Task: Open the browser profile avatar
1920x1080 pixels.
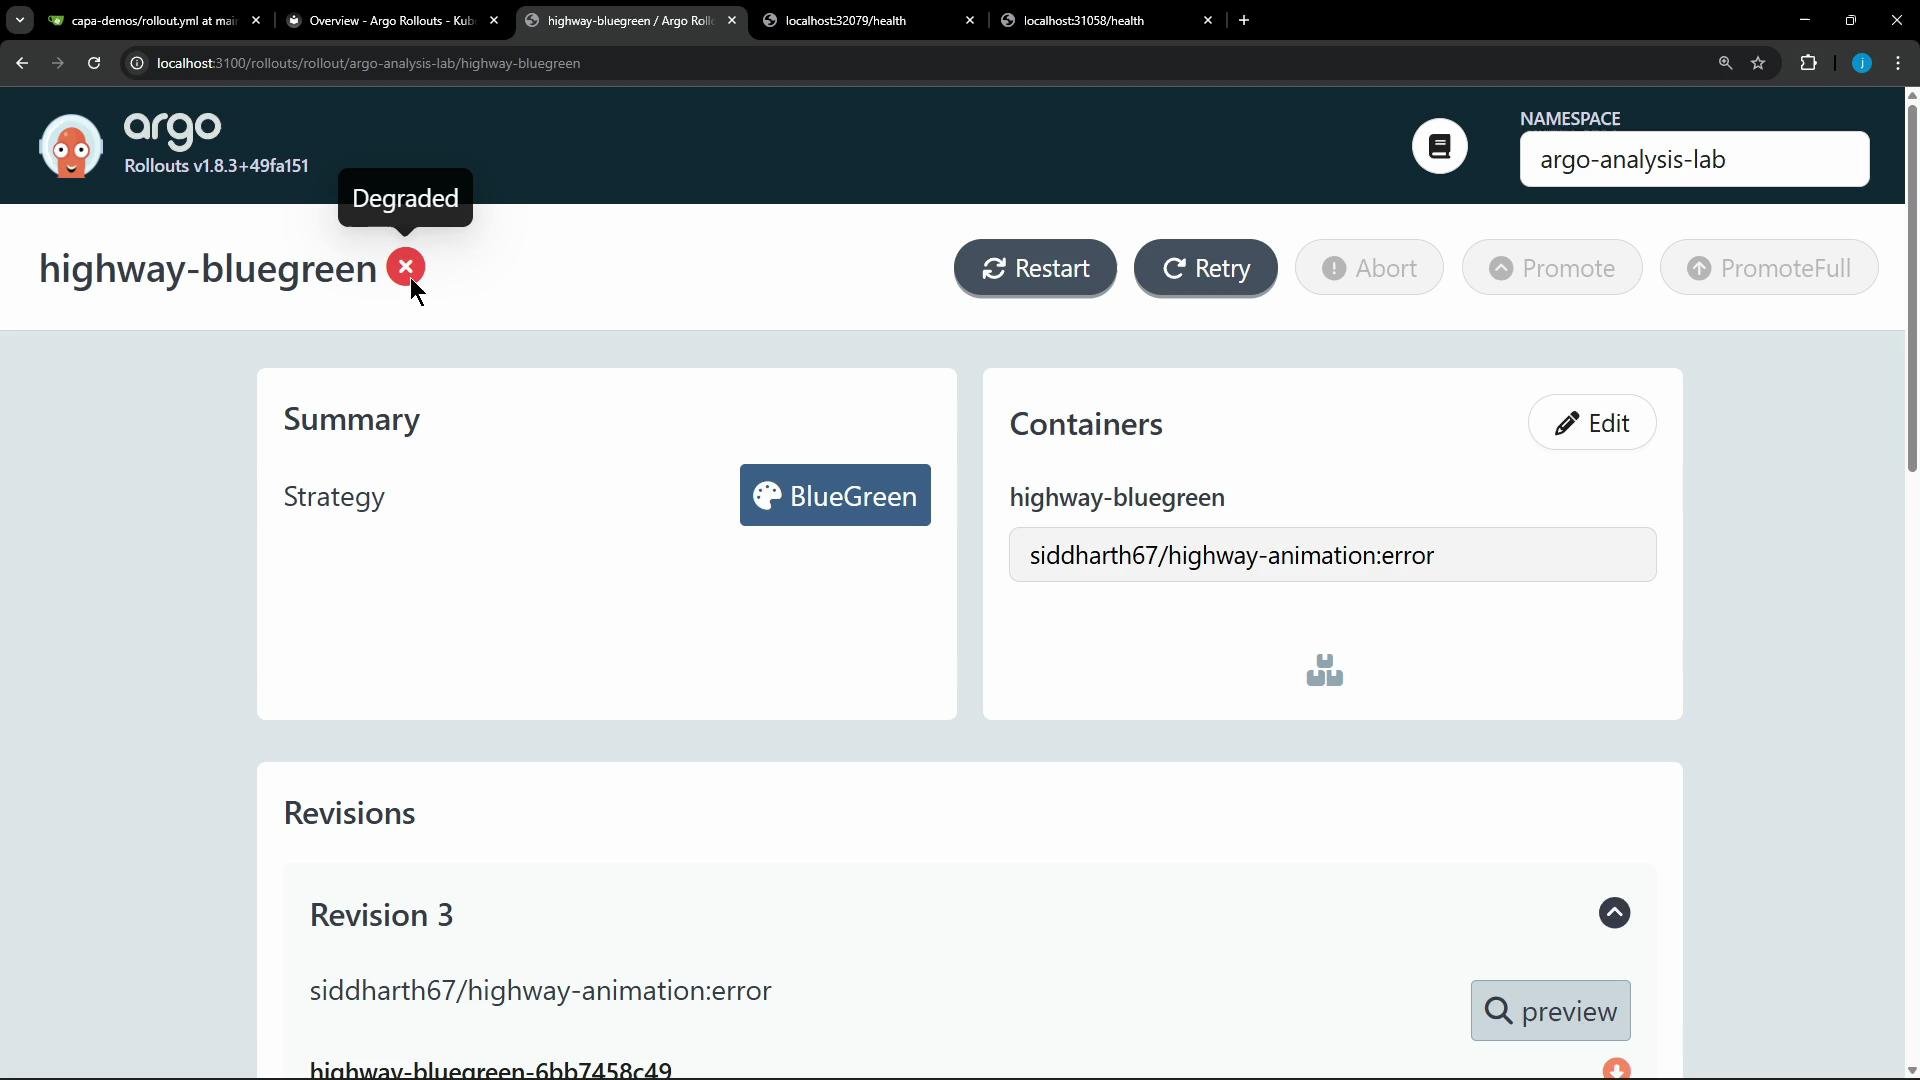Action: tap(1862, 63)
